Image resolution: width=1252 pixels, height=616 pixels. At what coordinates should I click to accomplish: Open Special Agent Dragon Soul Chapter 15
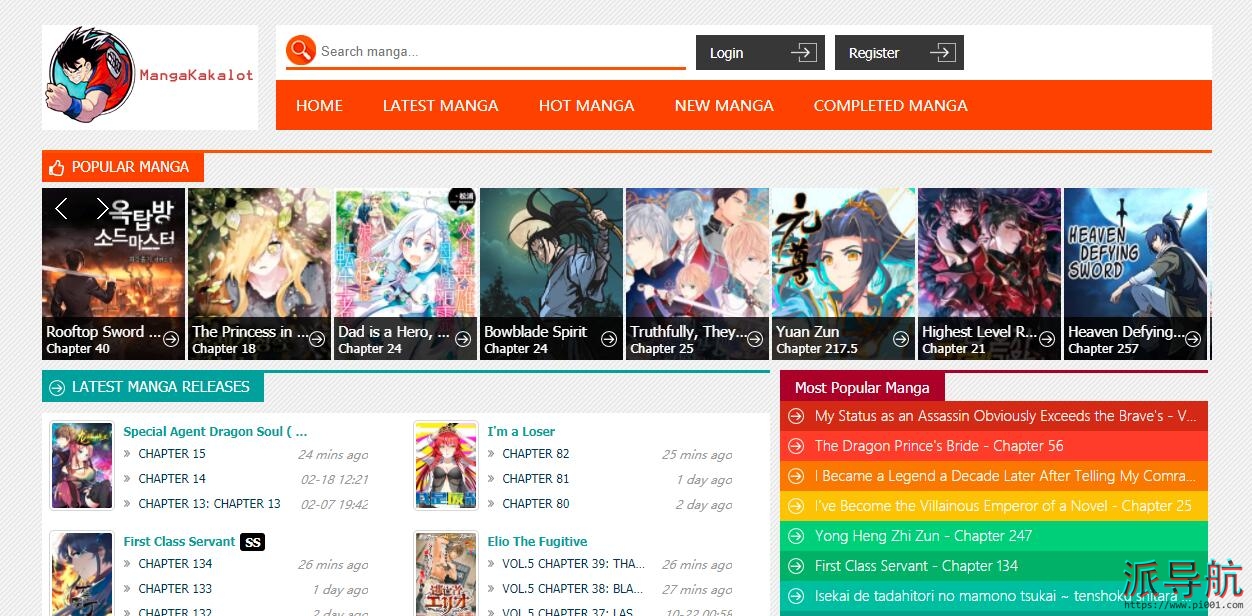tap(172, 453)
